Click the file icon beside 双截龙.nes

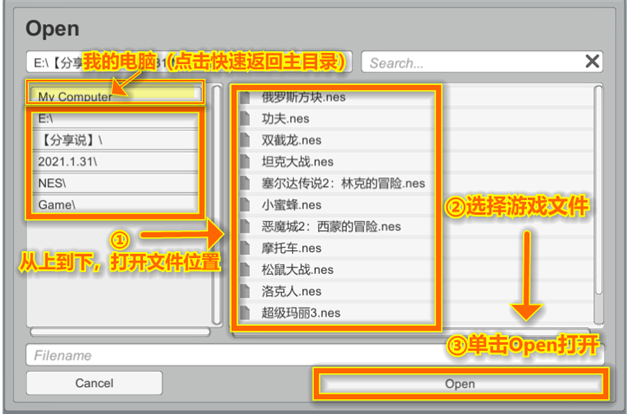point(245,140)
